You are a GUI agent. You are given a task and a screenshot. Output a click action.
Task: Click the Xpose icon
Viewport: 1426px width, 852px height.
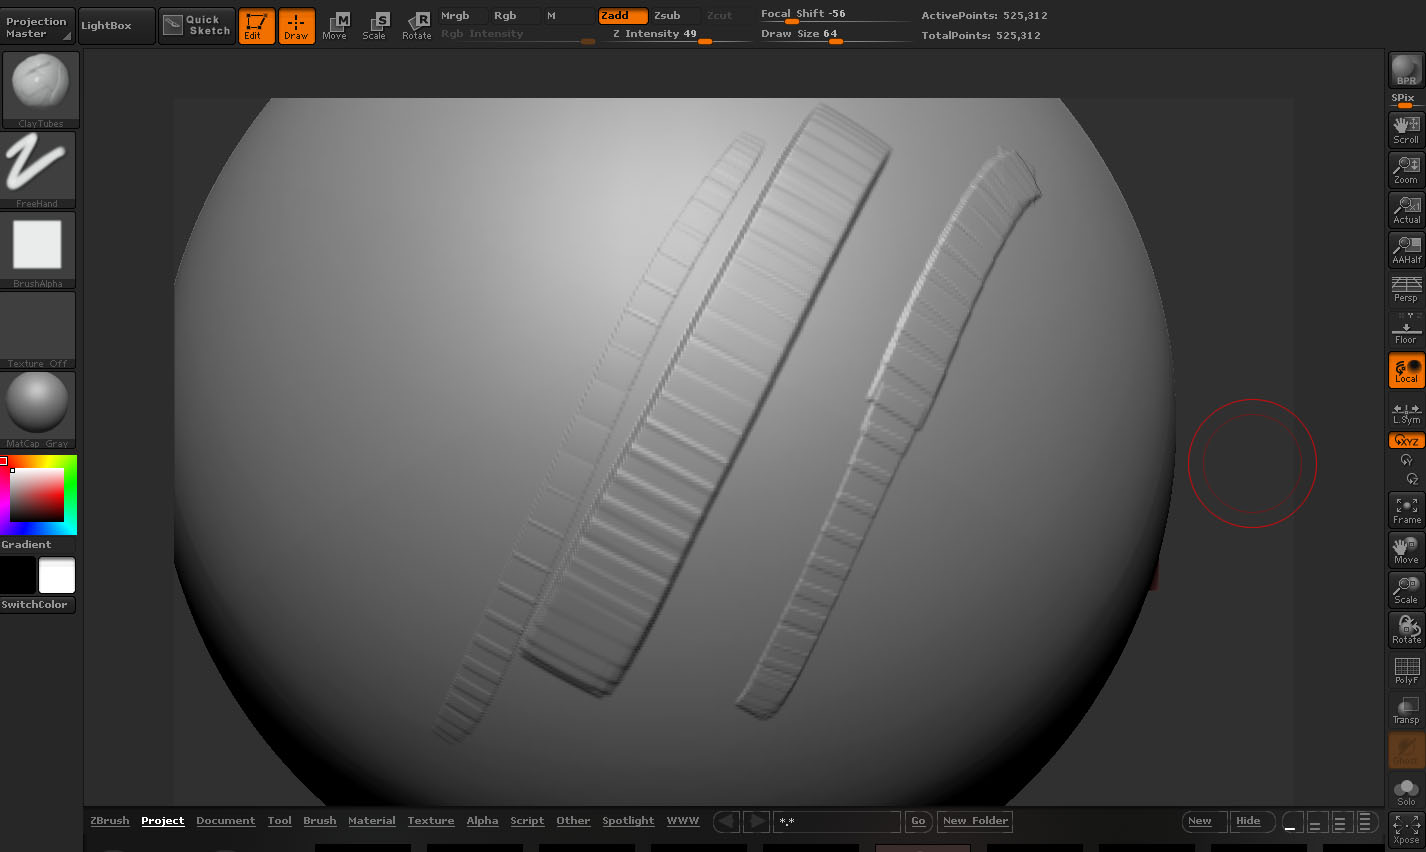pyautogui.click(x=1406, y=830)
